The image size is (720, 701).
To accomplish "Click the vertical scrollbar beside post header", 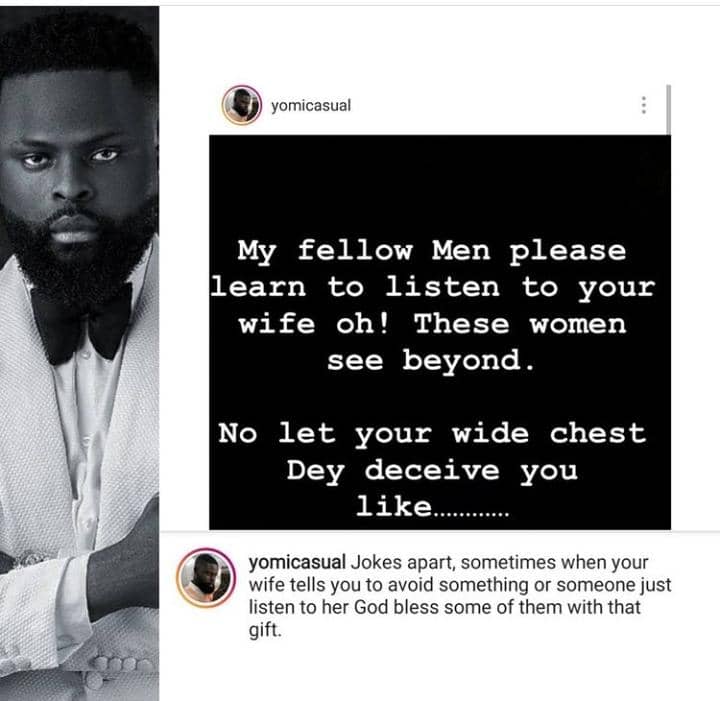I will pyautogui.click(x=669, y=109).
